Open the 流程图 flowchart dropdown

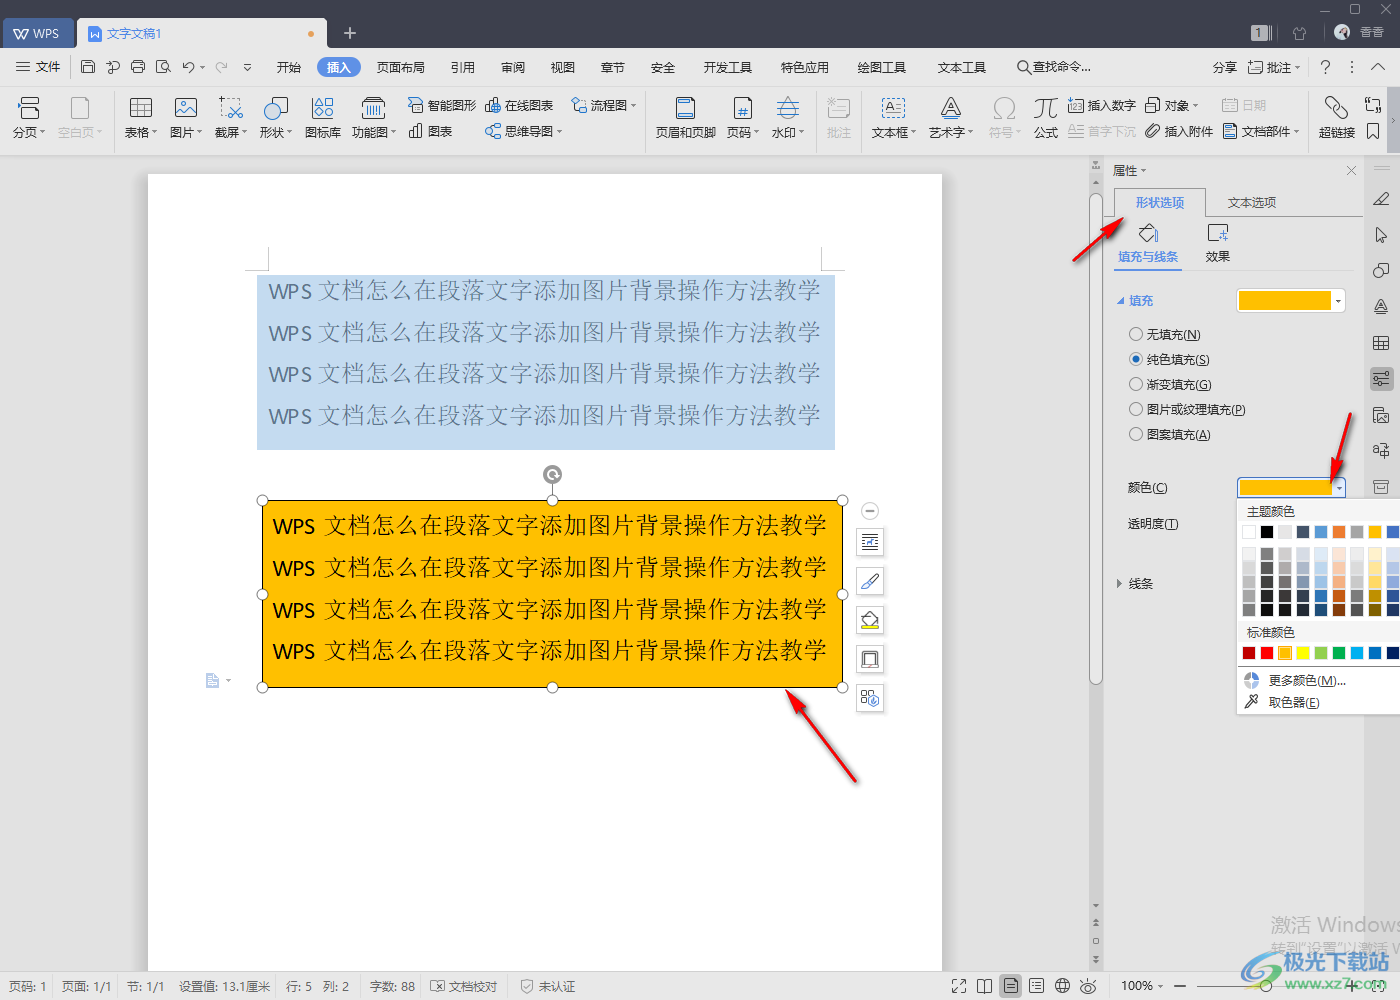[604, 105]
